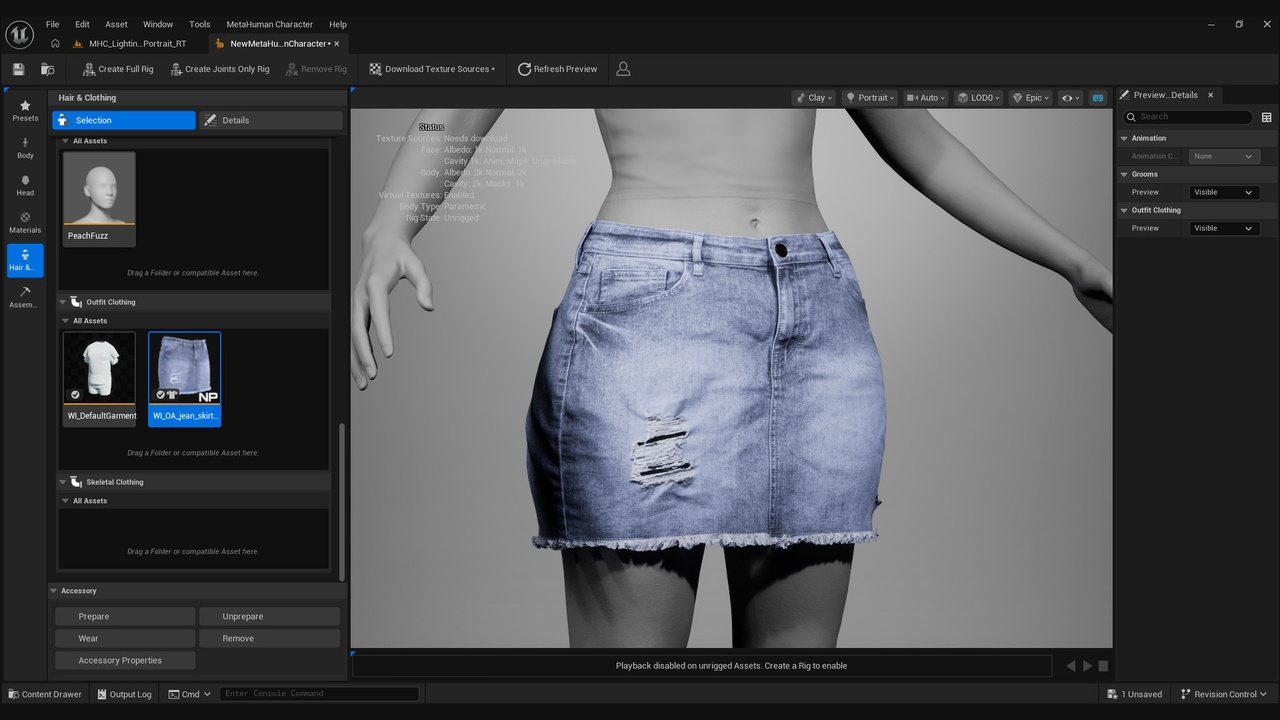Open the Portrait lighting dropdown
Screen dimensions: 1280x720
870,98
